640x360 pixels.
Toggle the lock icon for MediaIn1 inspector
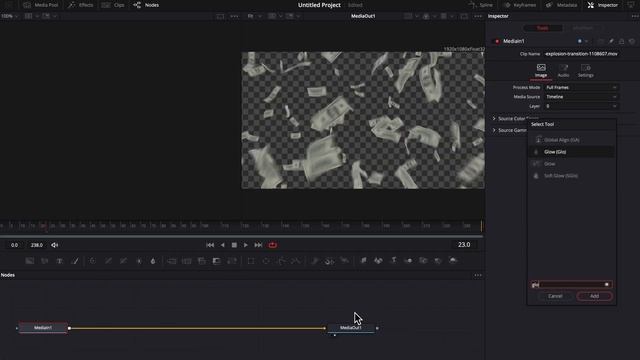[x=621, y=41]
